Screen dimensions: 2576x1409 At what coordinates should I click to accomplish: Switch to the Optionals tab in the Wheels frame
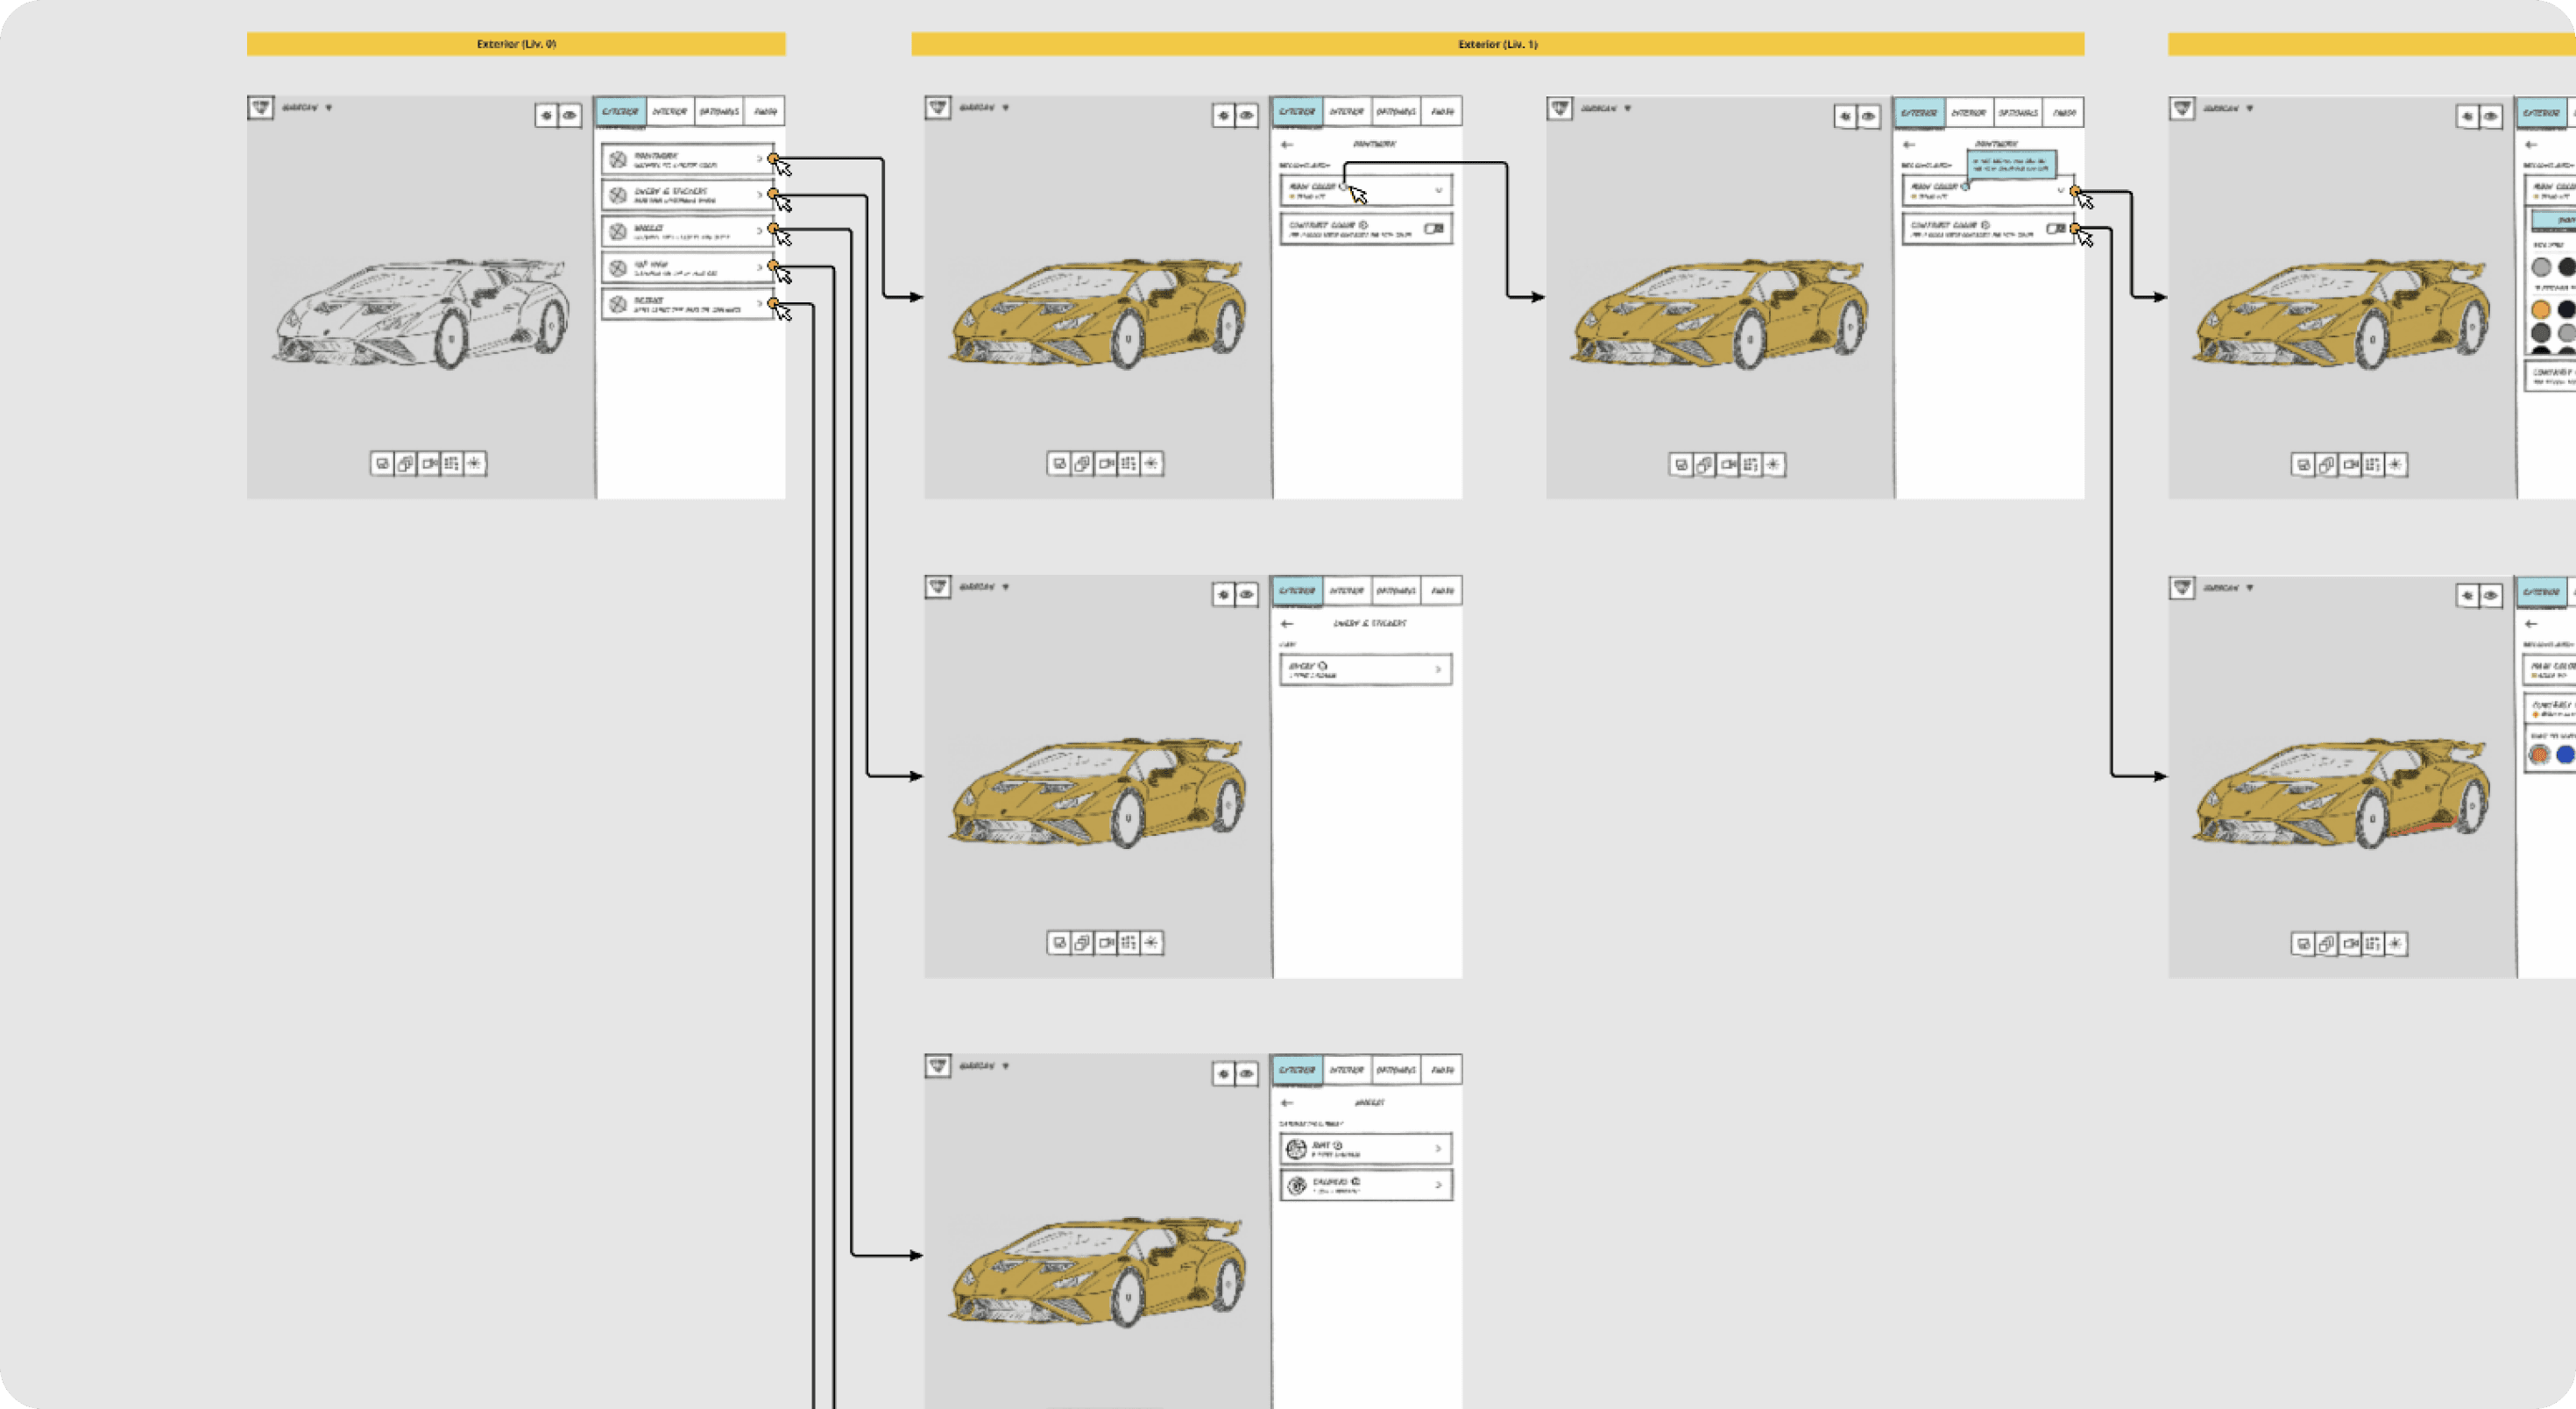(1395, 1070)
